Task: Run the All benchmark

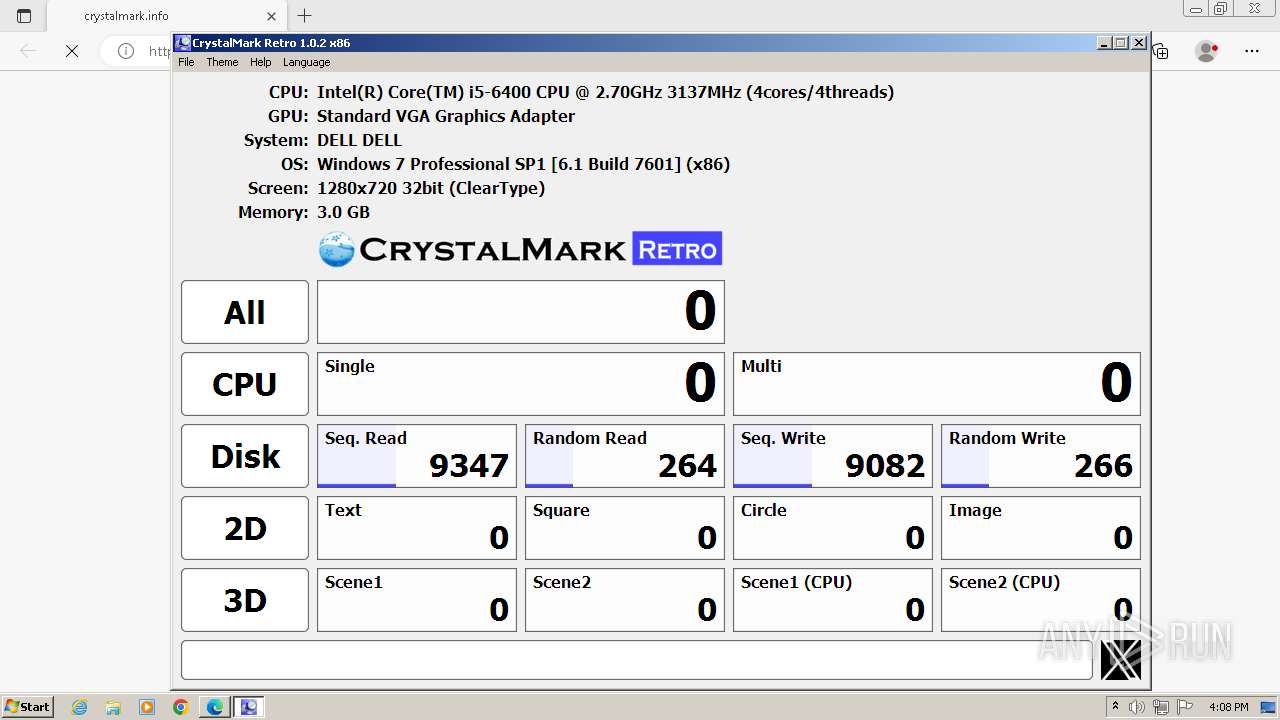Action: 245,312
